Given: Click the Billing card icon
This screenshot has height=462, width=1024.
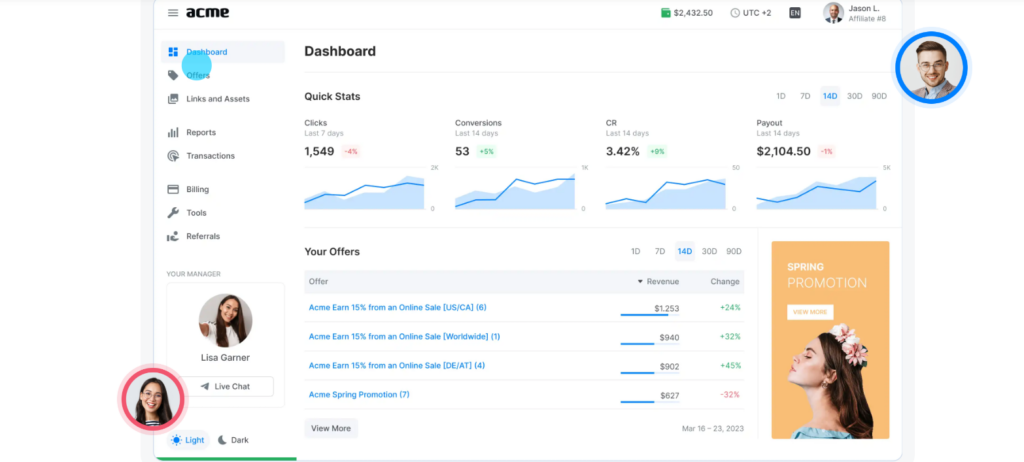Looking at the screenshot, I should click(173, 189).
